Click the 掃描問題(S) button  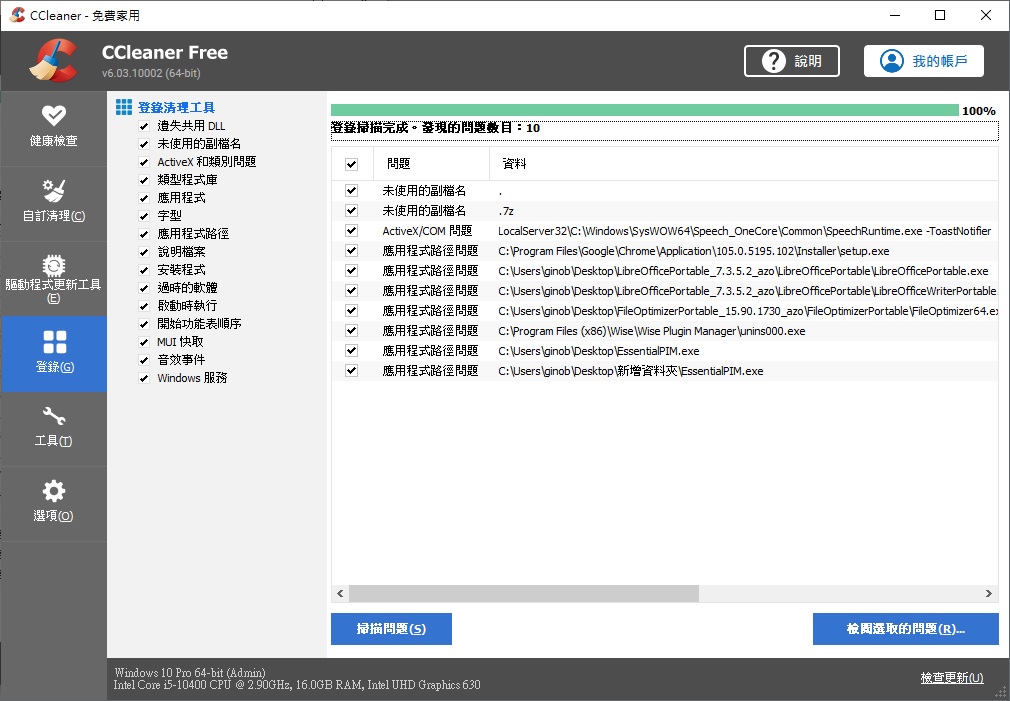(391, 629)
